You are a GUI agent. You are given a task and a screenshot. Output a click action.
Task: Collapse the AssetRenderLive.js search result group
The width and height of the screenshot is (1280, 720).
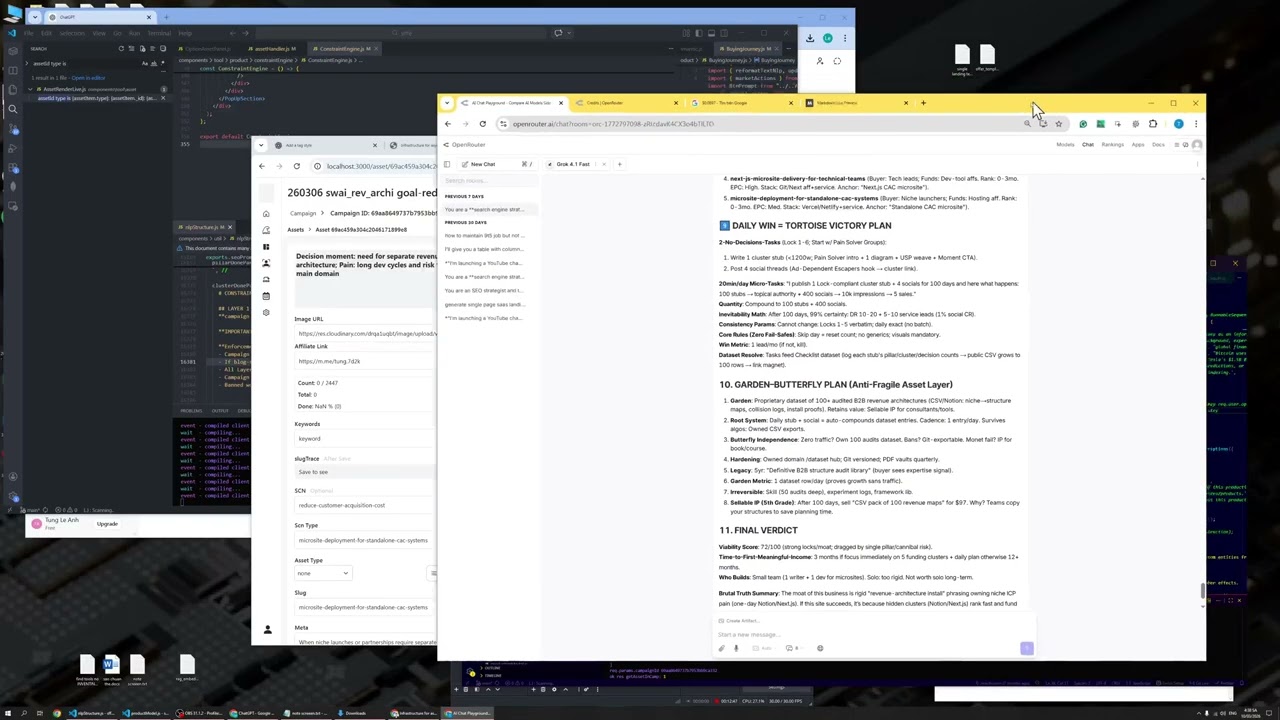pyautogui.click(x=32, y=88)
